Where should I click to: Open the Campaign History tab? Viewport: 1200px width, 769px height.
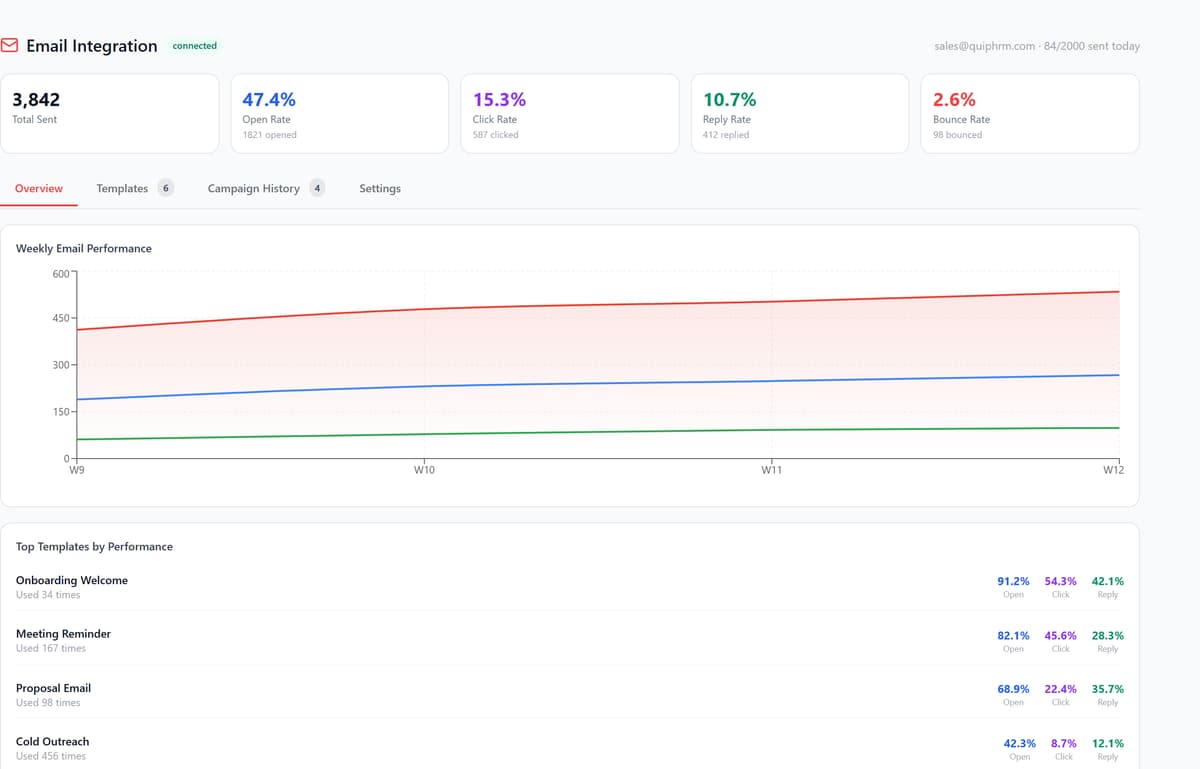click(x=253, y=188)
